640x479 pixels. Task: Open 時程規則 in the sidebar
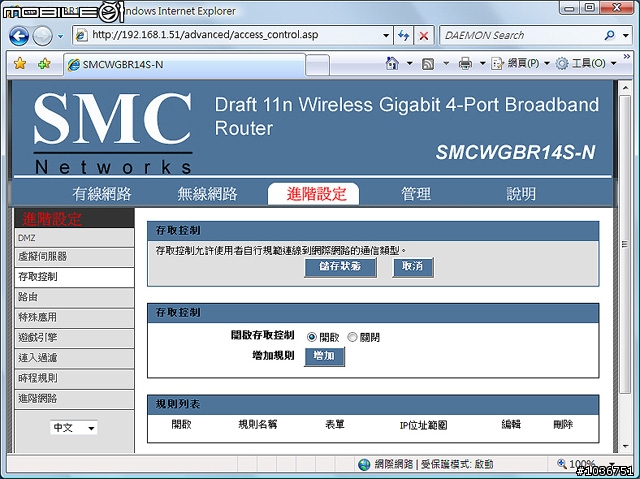[74, 379]
